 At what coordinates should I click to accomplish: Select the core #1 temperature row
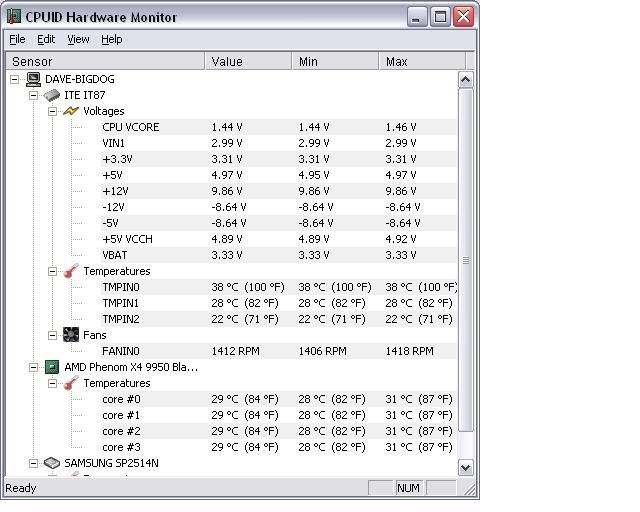click(279, 415)
